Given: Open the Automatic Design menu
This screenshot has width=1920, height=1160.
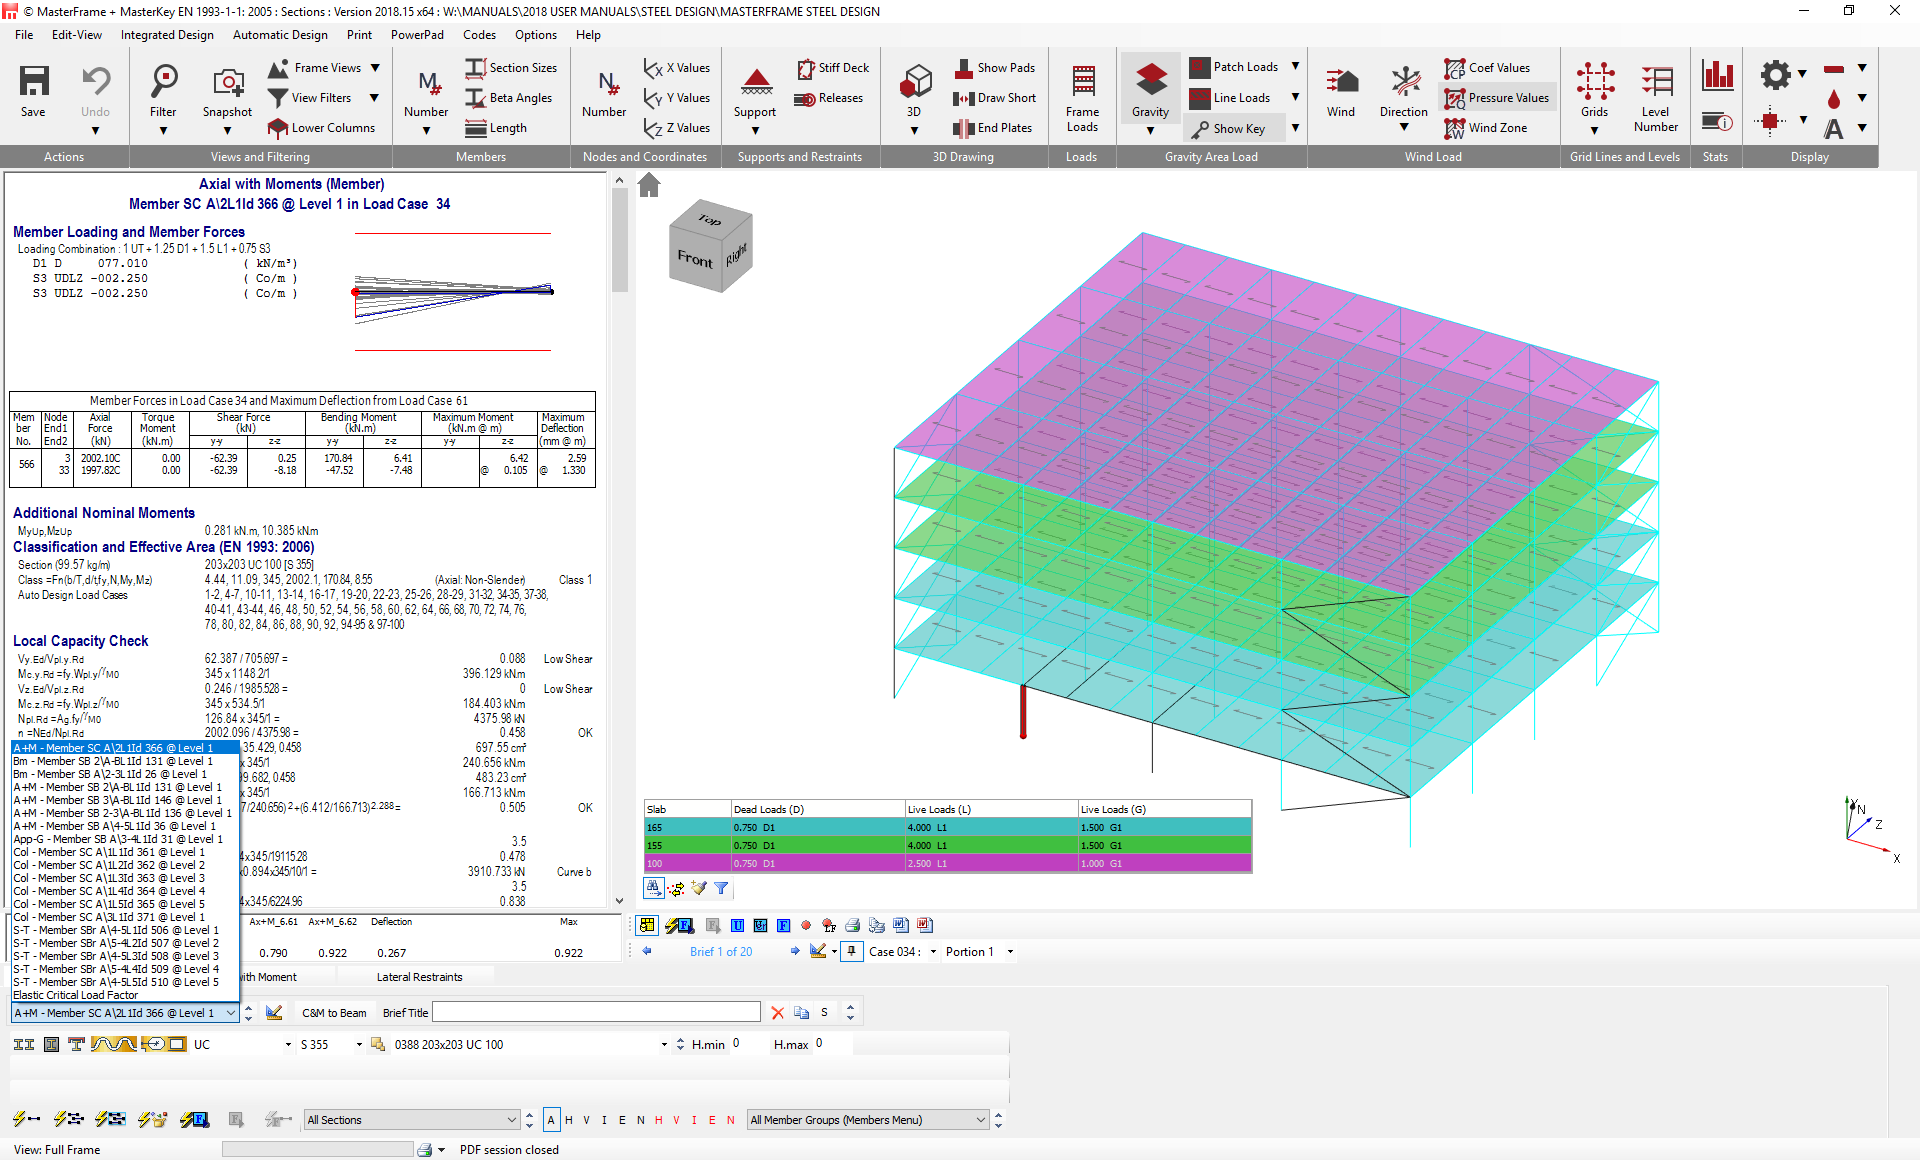Looking at the screenshot, I should (280, 35).
